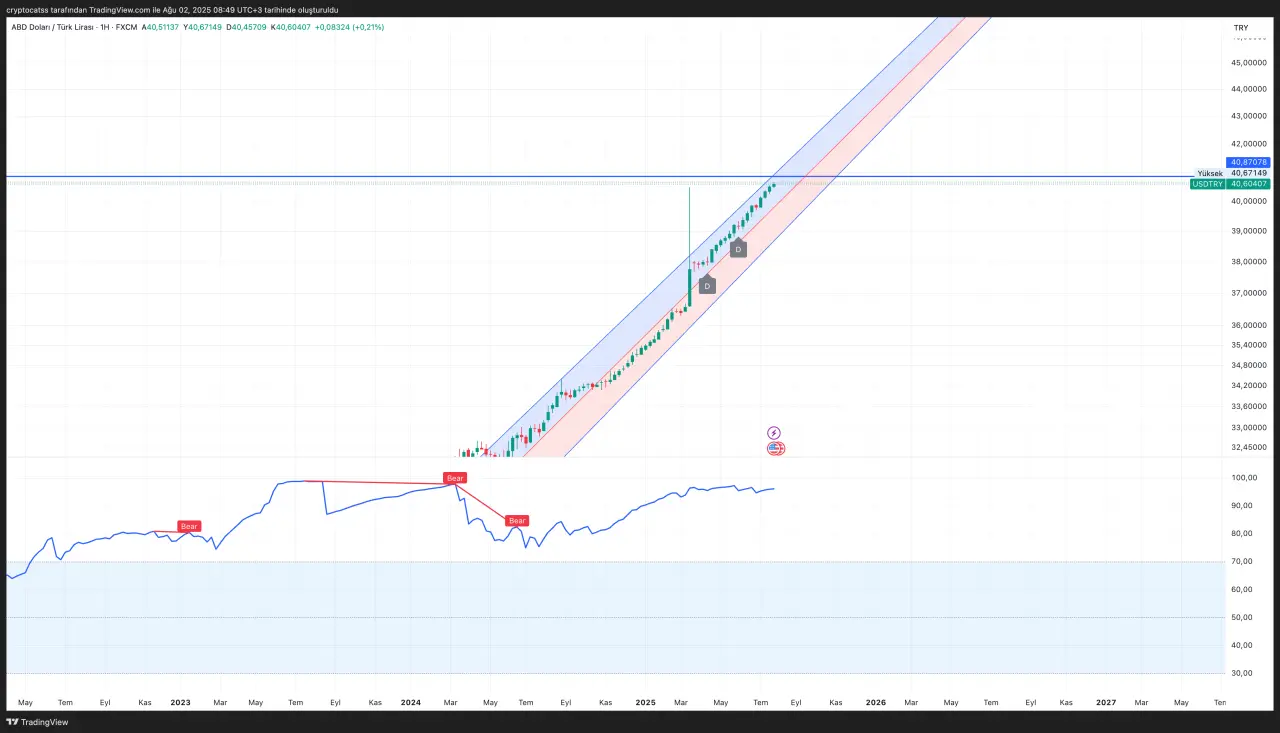The height and width of the screenshot is (733, 1280).
Task: Click the upper gray D marker on chart
Action: [738, 249]
